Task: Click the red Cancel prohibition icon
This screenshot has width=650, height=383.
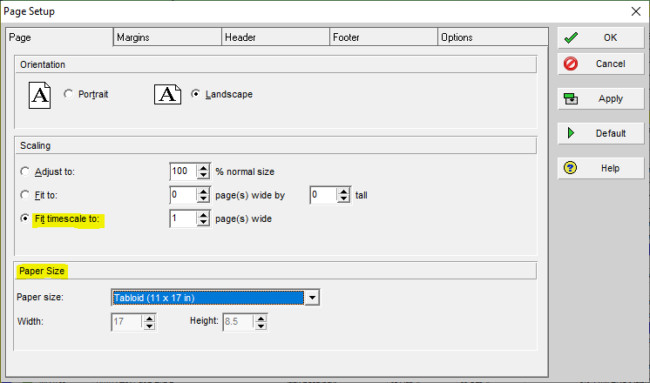Action: [x=570, y=64]
